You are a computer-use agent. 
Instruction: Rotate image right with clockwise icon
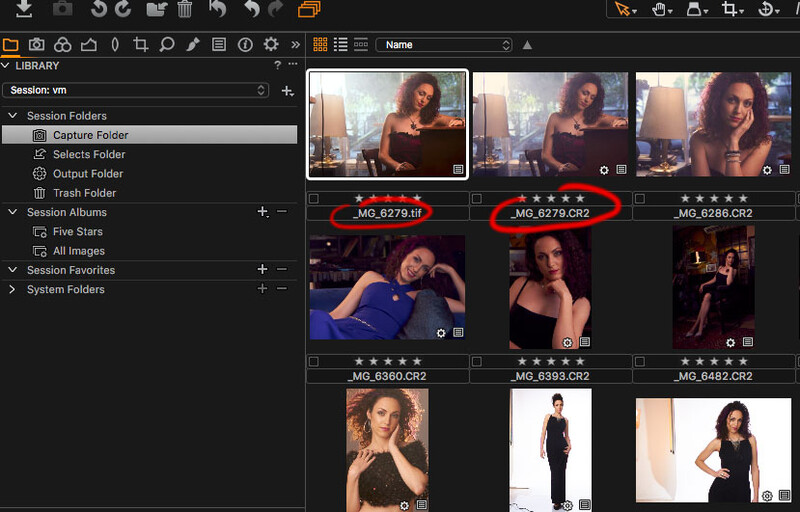pos(123,9)
